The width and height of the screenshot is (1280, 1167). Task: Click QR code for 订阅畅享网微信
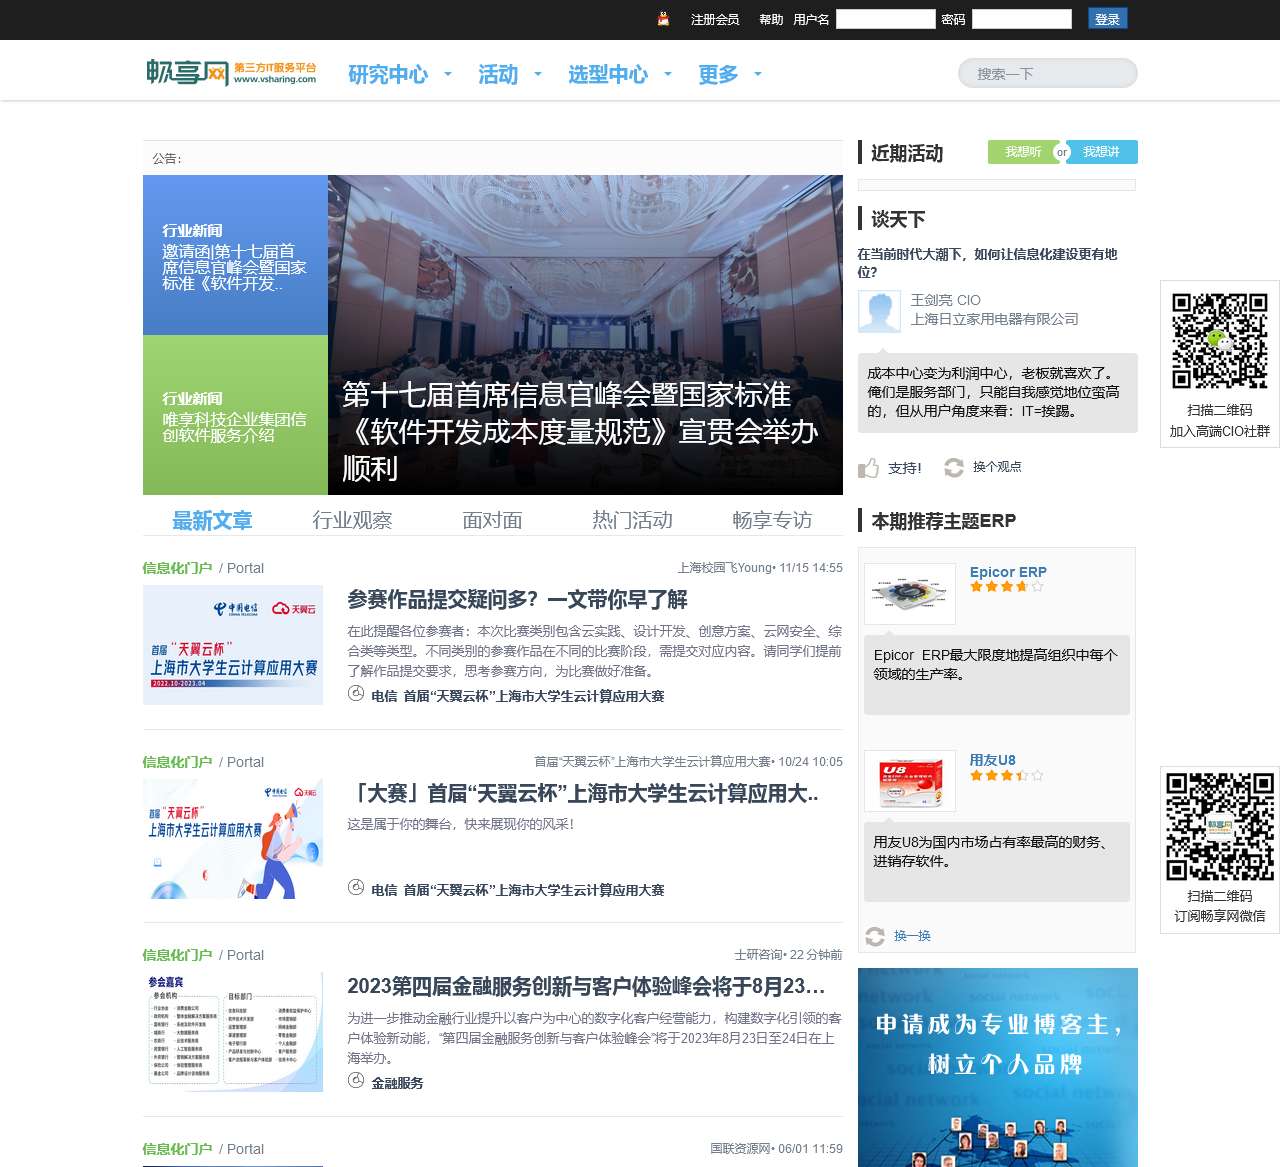pos(1220,827)
